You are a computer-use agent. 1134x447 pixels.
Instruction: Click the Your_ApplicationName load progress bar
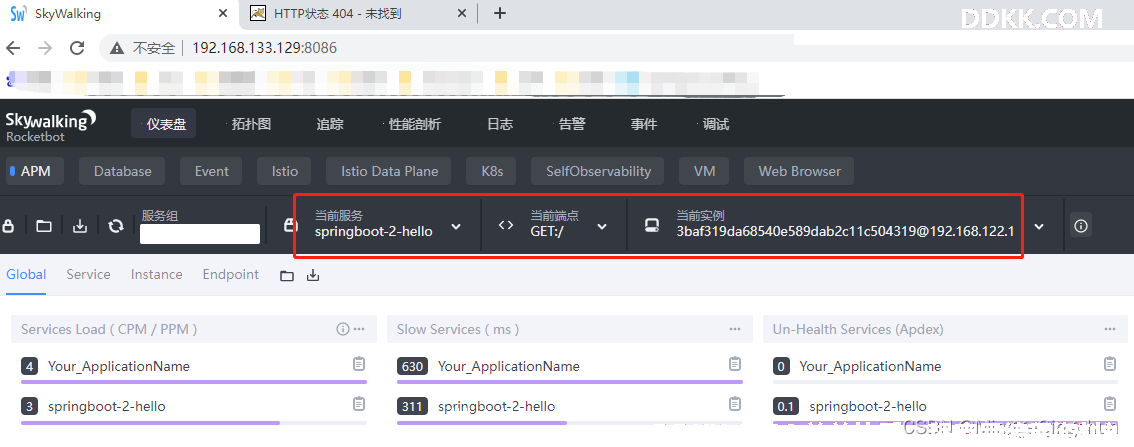tap(194, 382)
